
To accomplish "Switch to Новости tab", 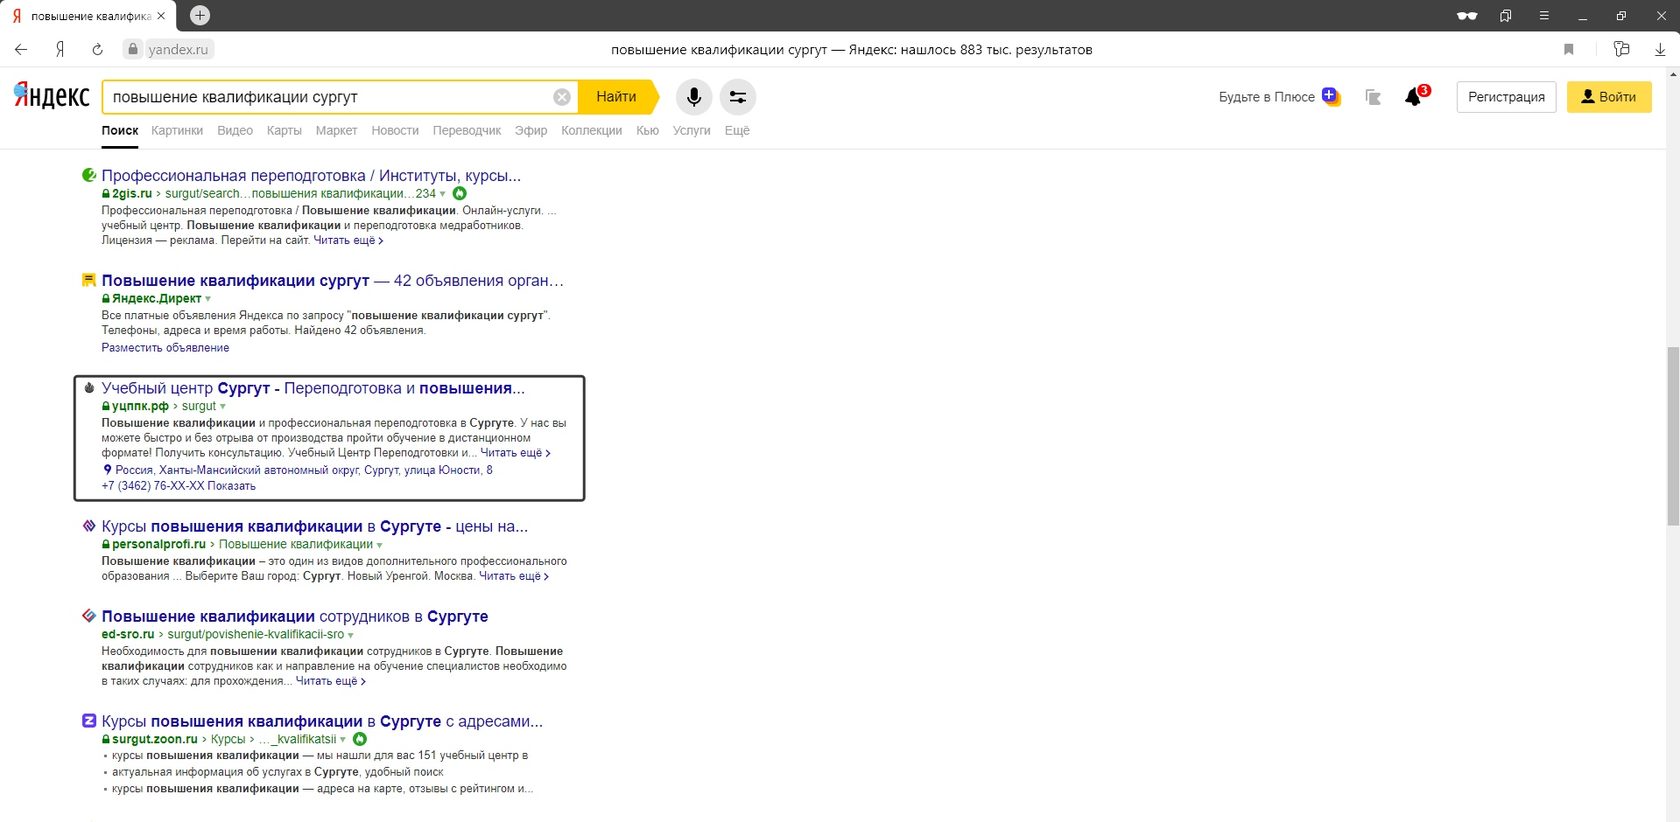I will (395, 130).
